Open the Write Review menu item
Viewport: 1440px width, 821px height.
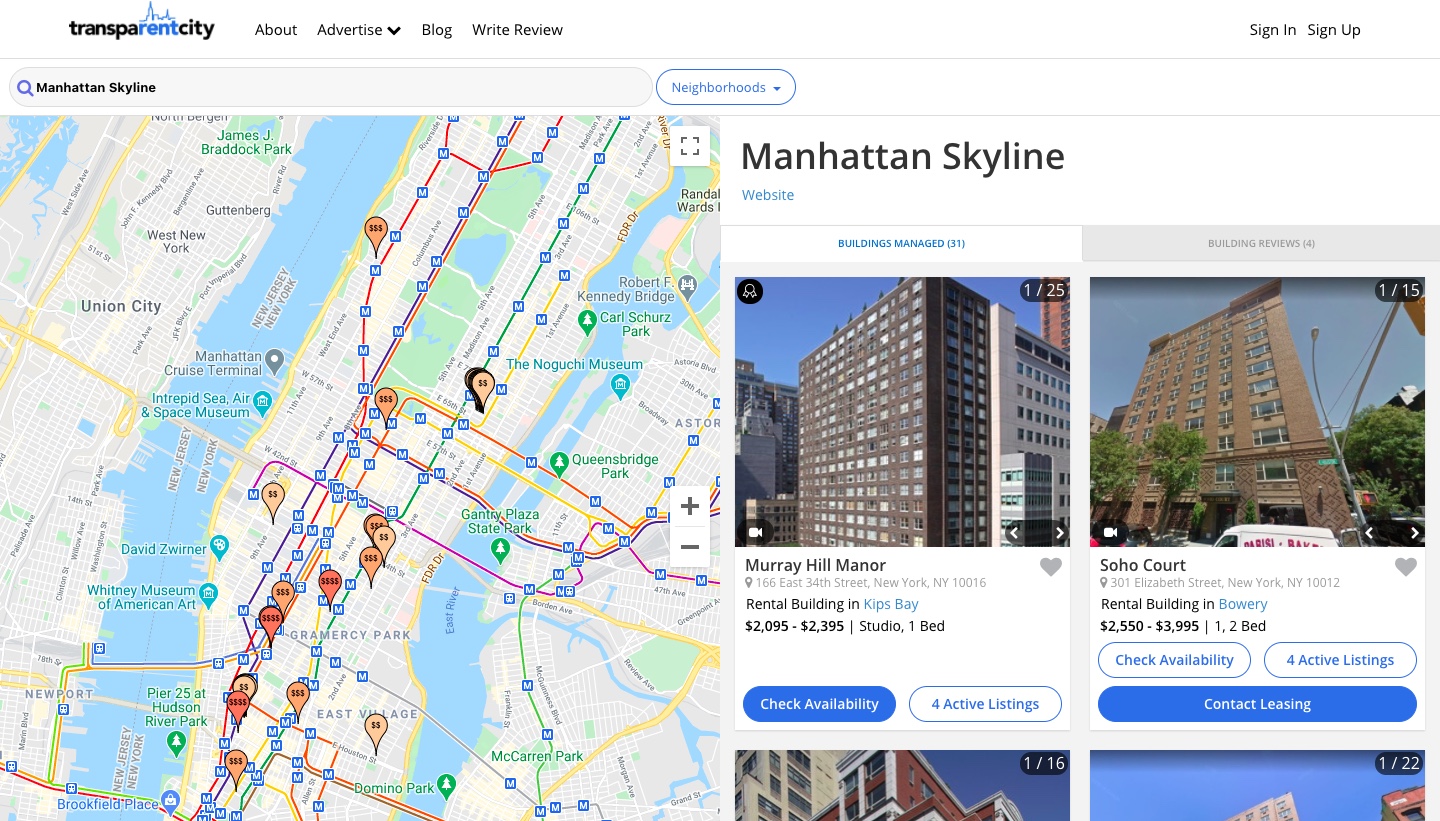(x=517, y=30)
